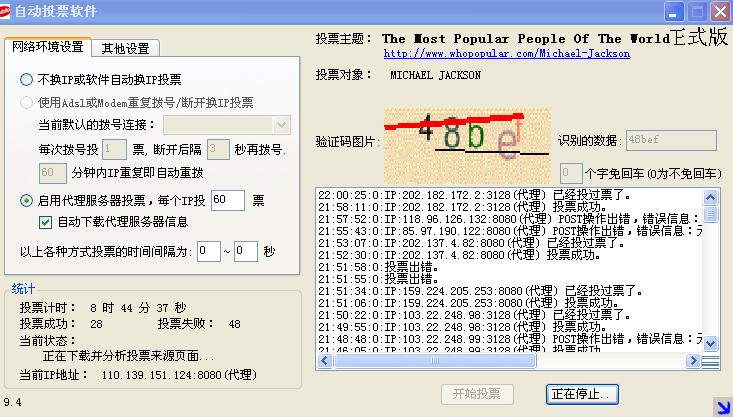This screenshot has height=417, width=733.
Task: Click the log line at 21:58:11
Action: coord(462,207)
